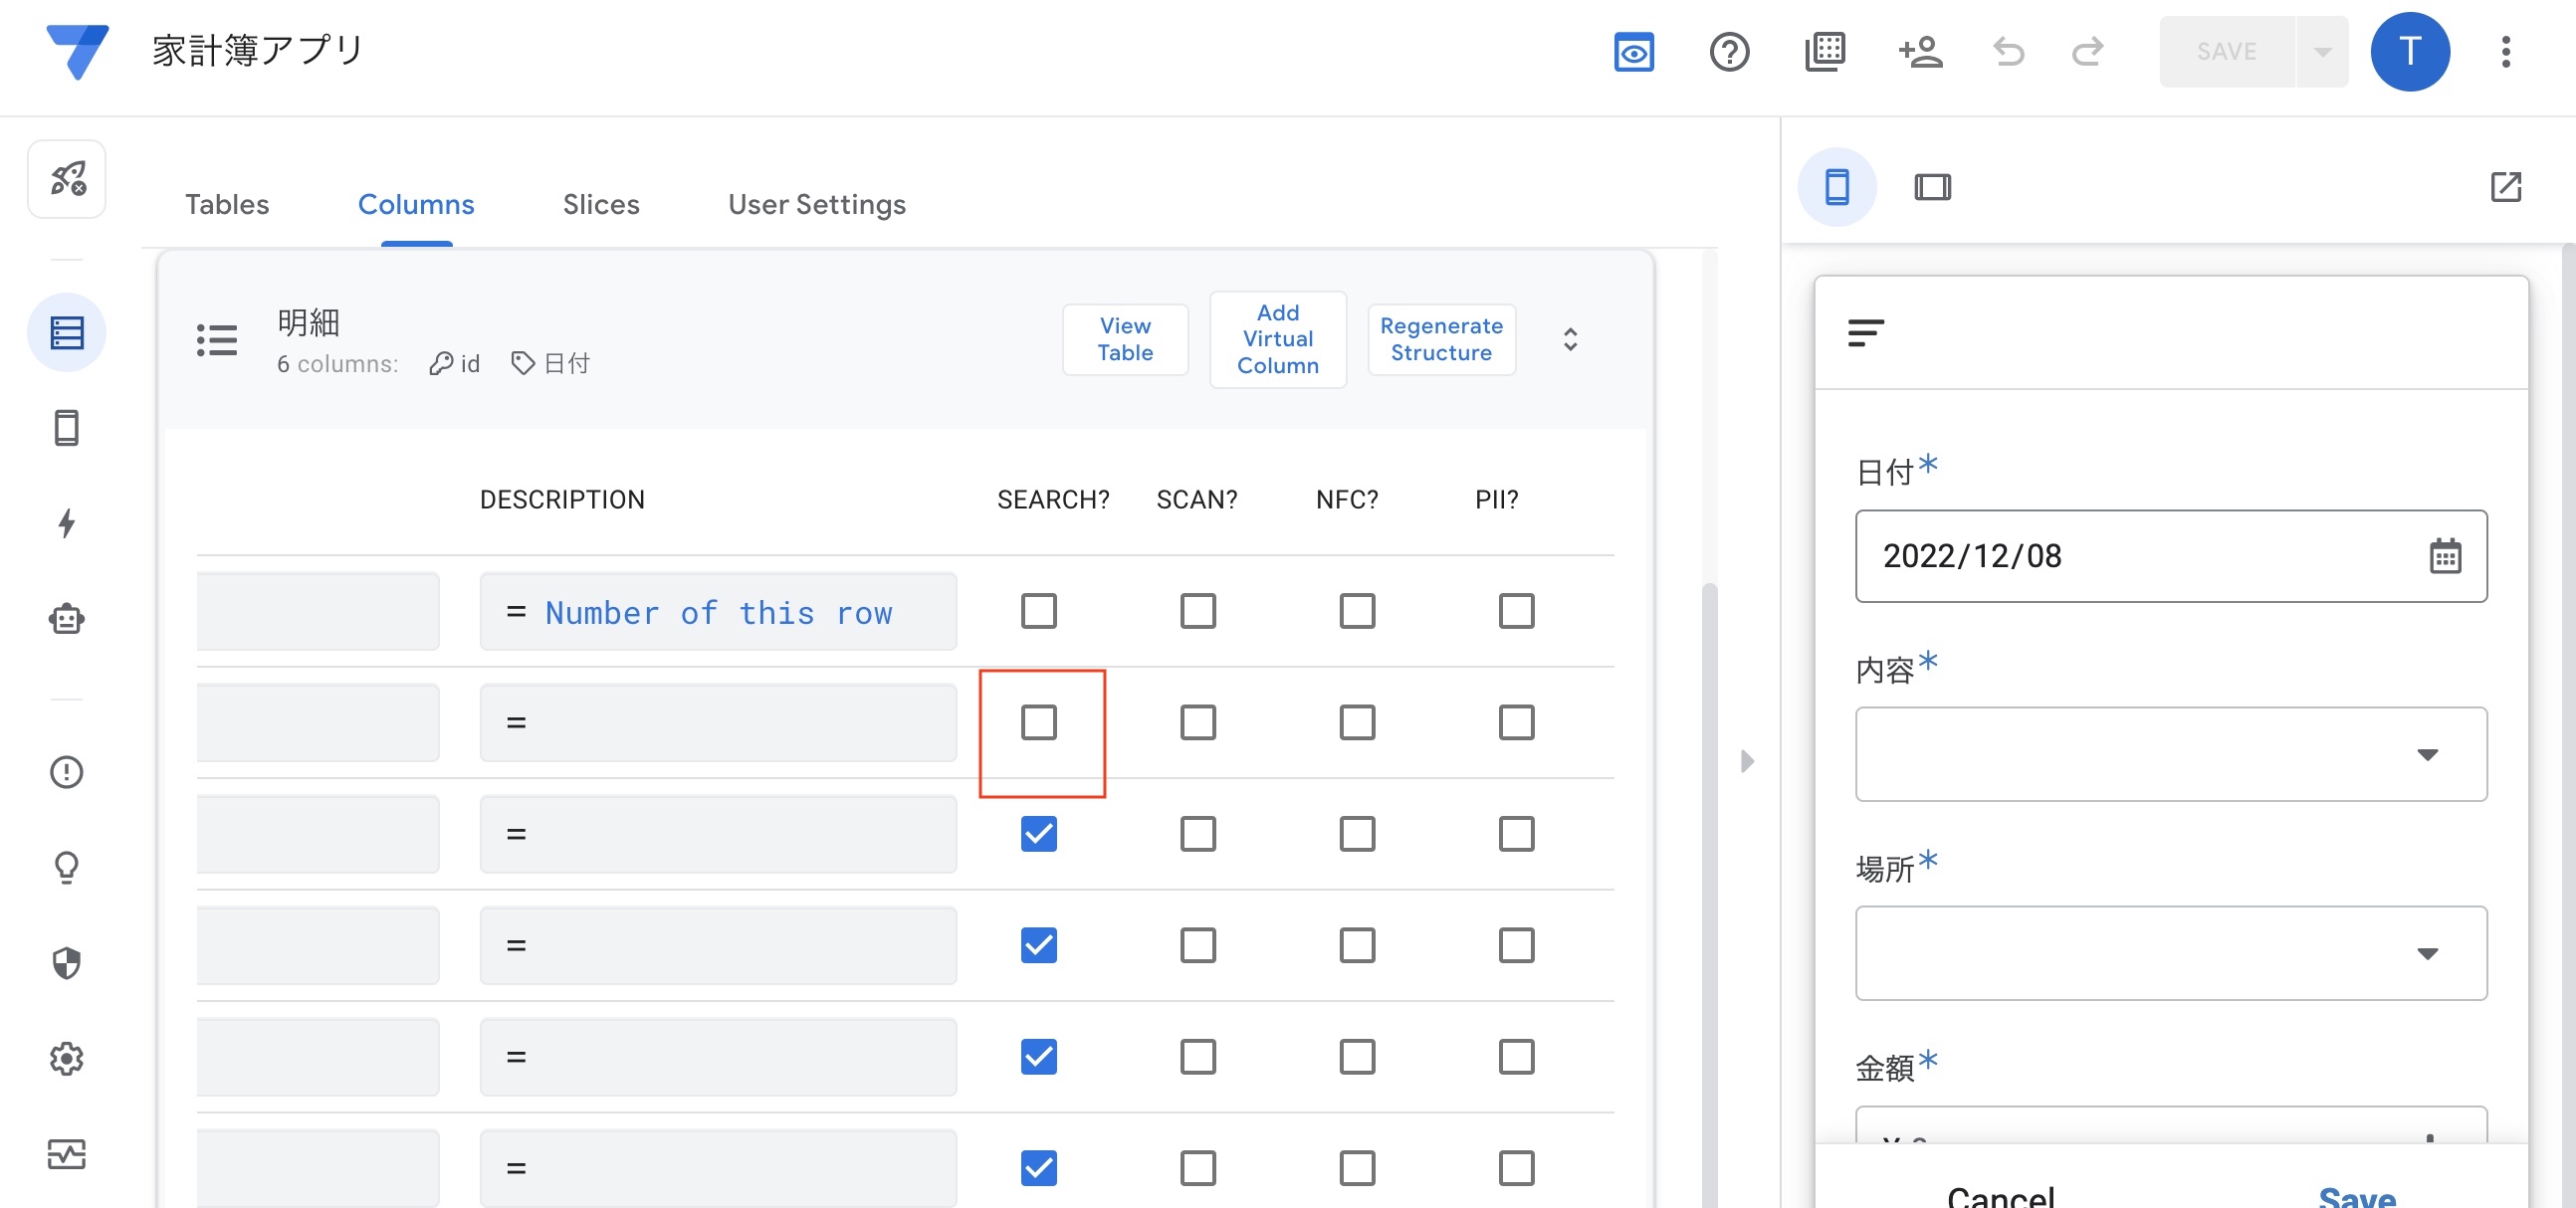Viewport: 2576px width, 1208px height.
Task: Open the 場所 dropdown in preview
Action: coord(2170,953)
